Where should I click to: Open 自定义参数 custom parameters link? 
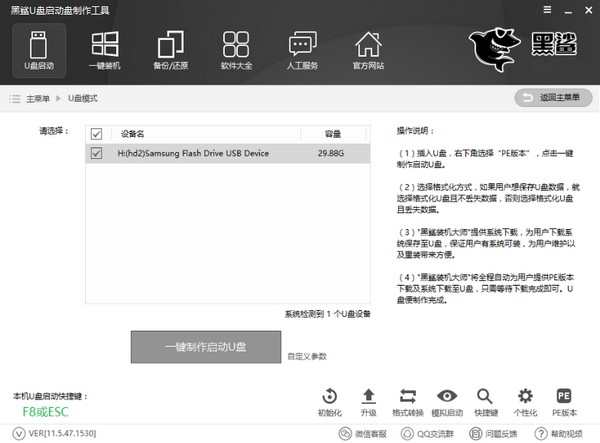click(x=306, y=355)
